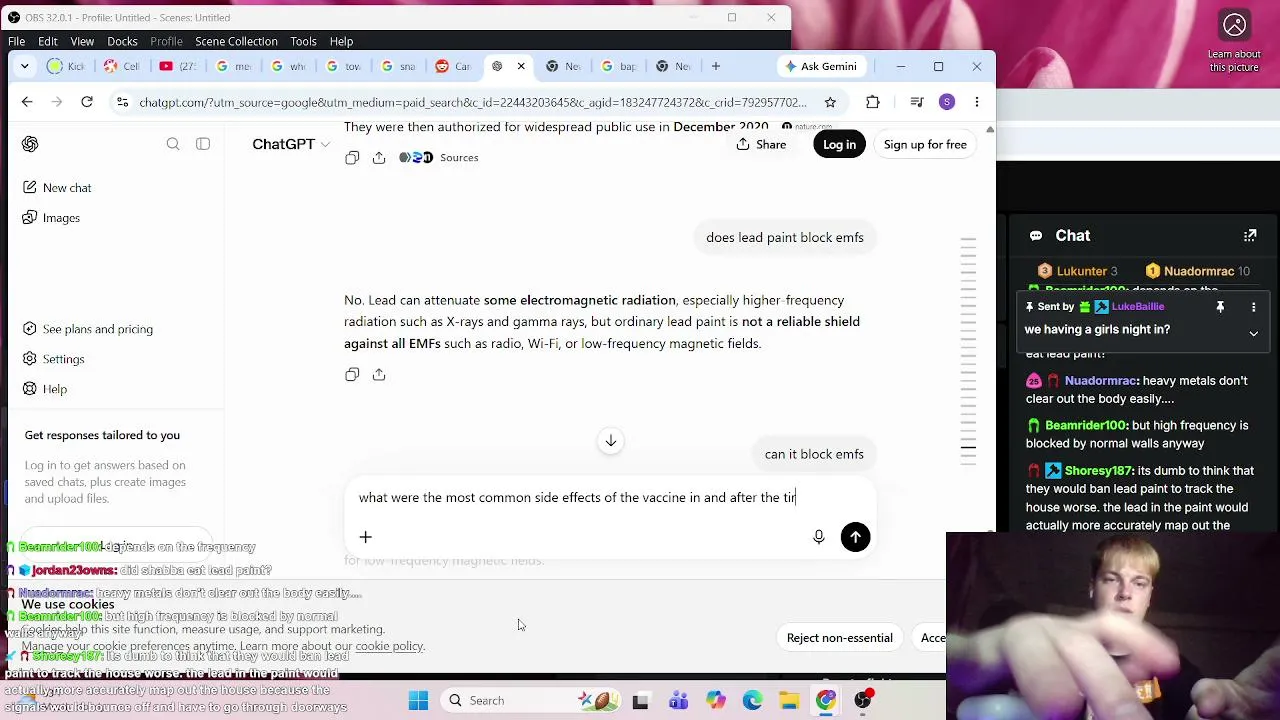Open Microsoft Edge from the taskbar
Viewport: 1280px width, 720px height.
click(752, 701)
